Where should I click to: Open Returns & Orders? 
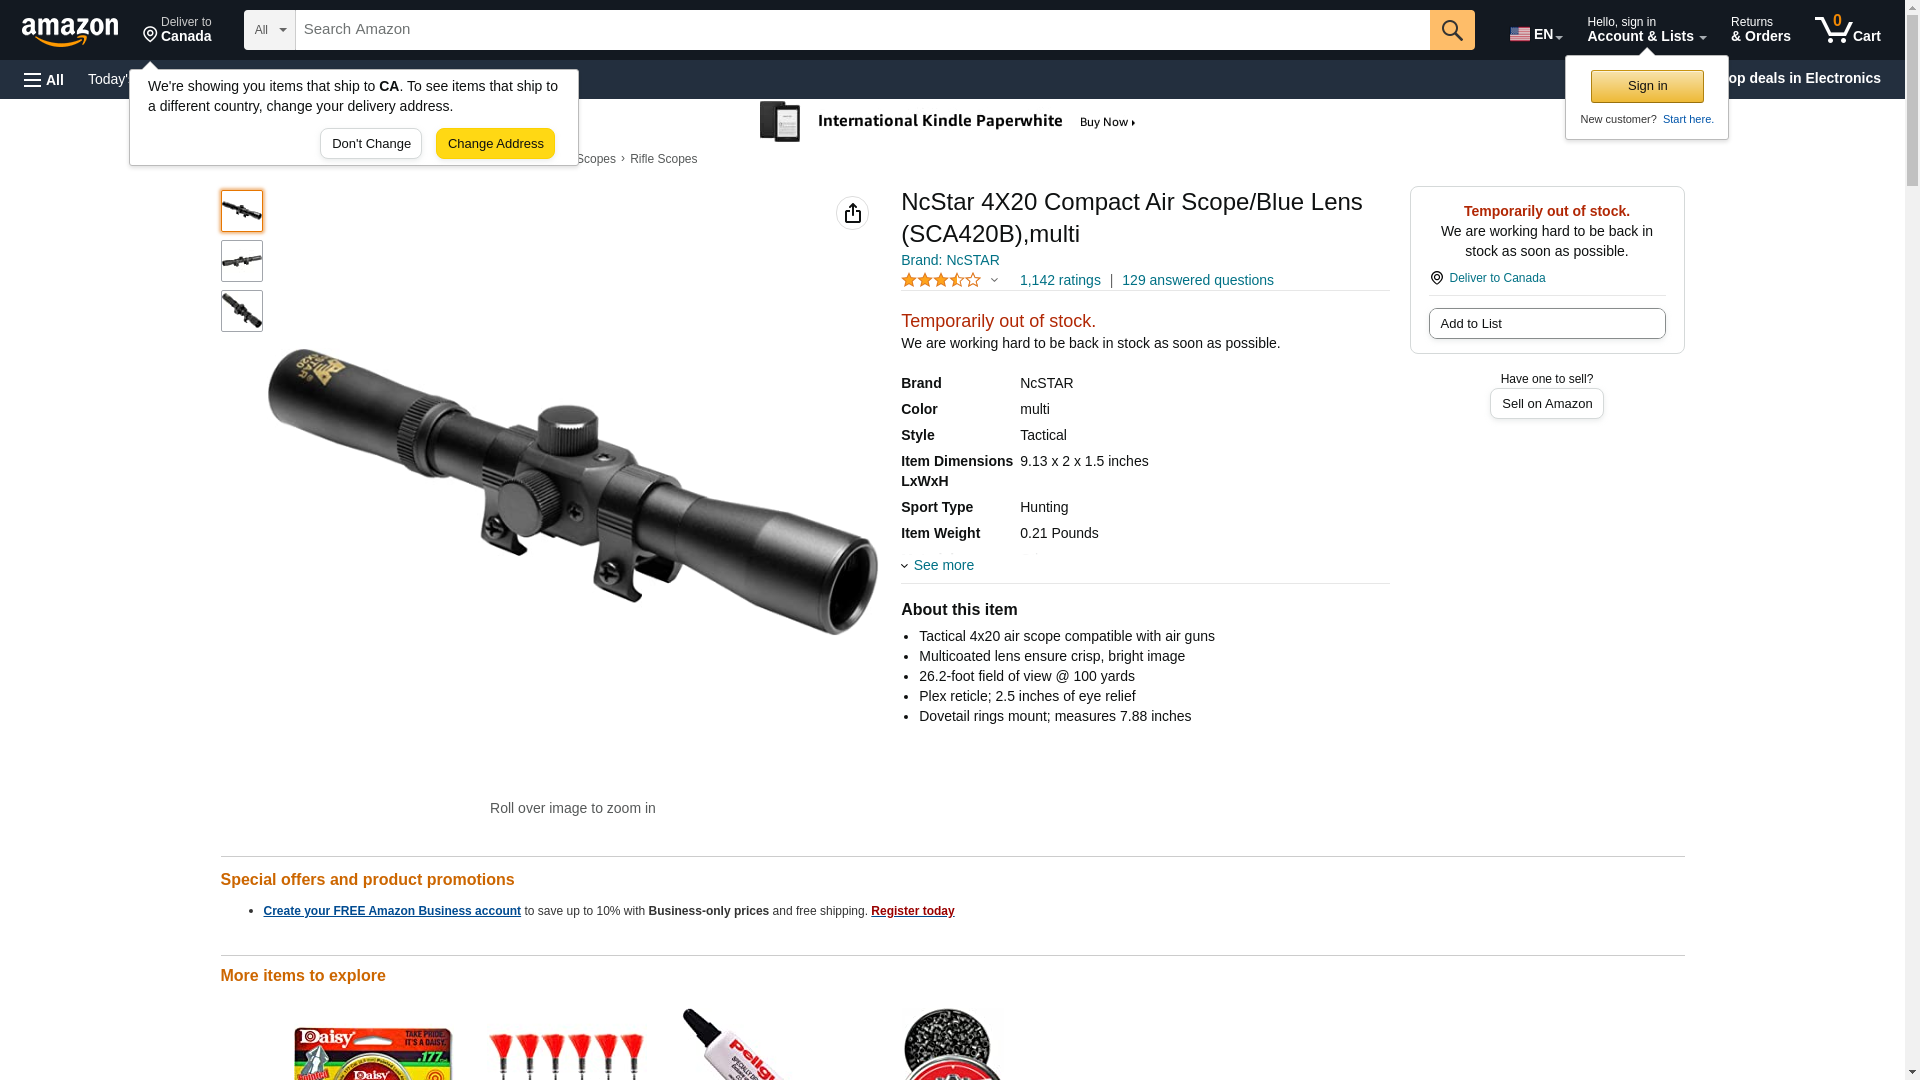pos(1760,30)
